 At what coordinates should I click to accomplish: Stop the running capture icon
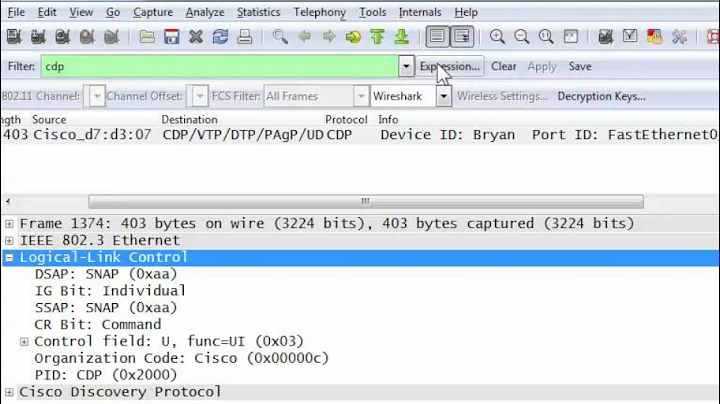[x=87, y=36]
